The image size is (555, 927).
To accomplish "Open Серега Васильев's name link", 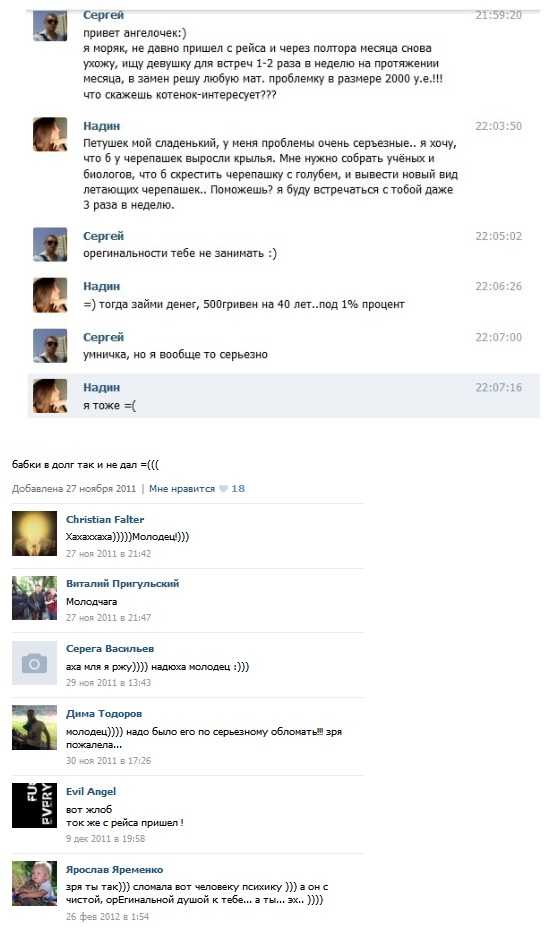I will coord(110,649).
